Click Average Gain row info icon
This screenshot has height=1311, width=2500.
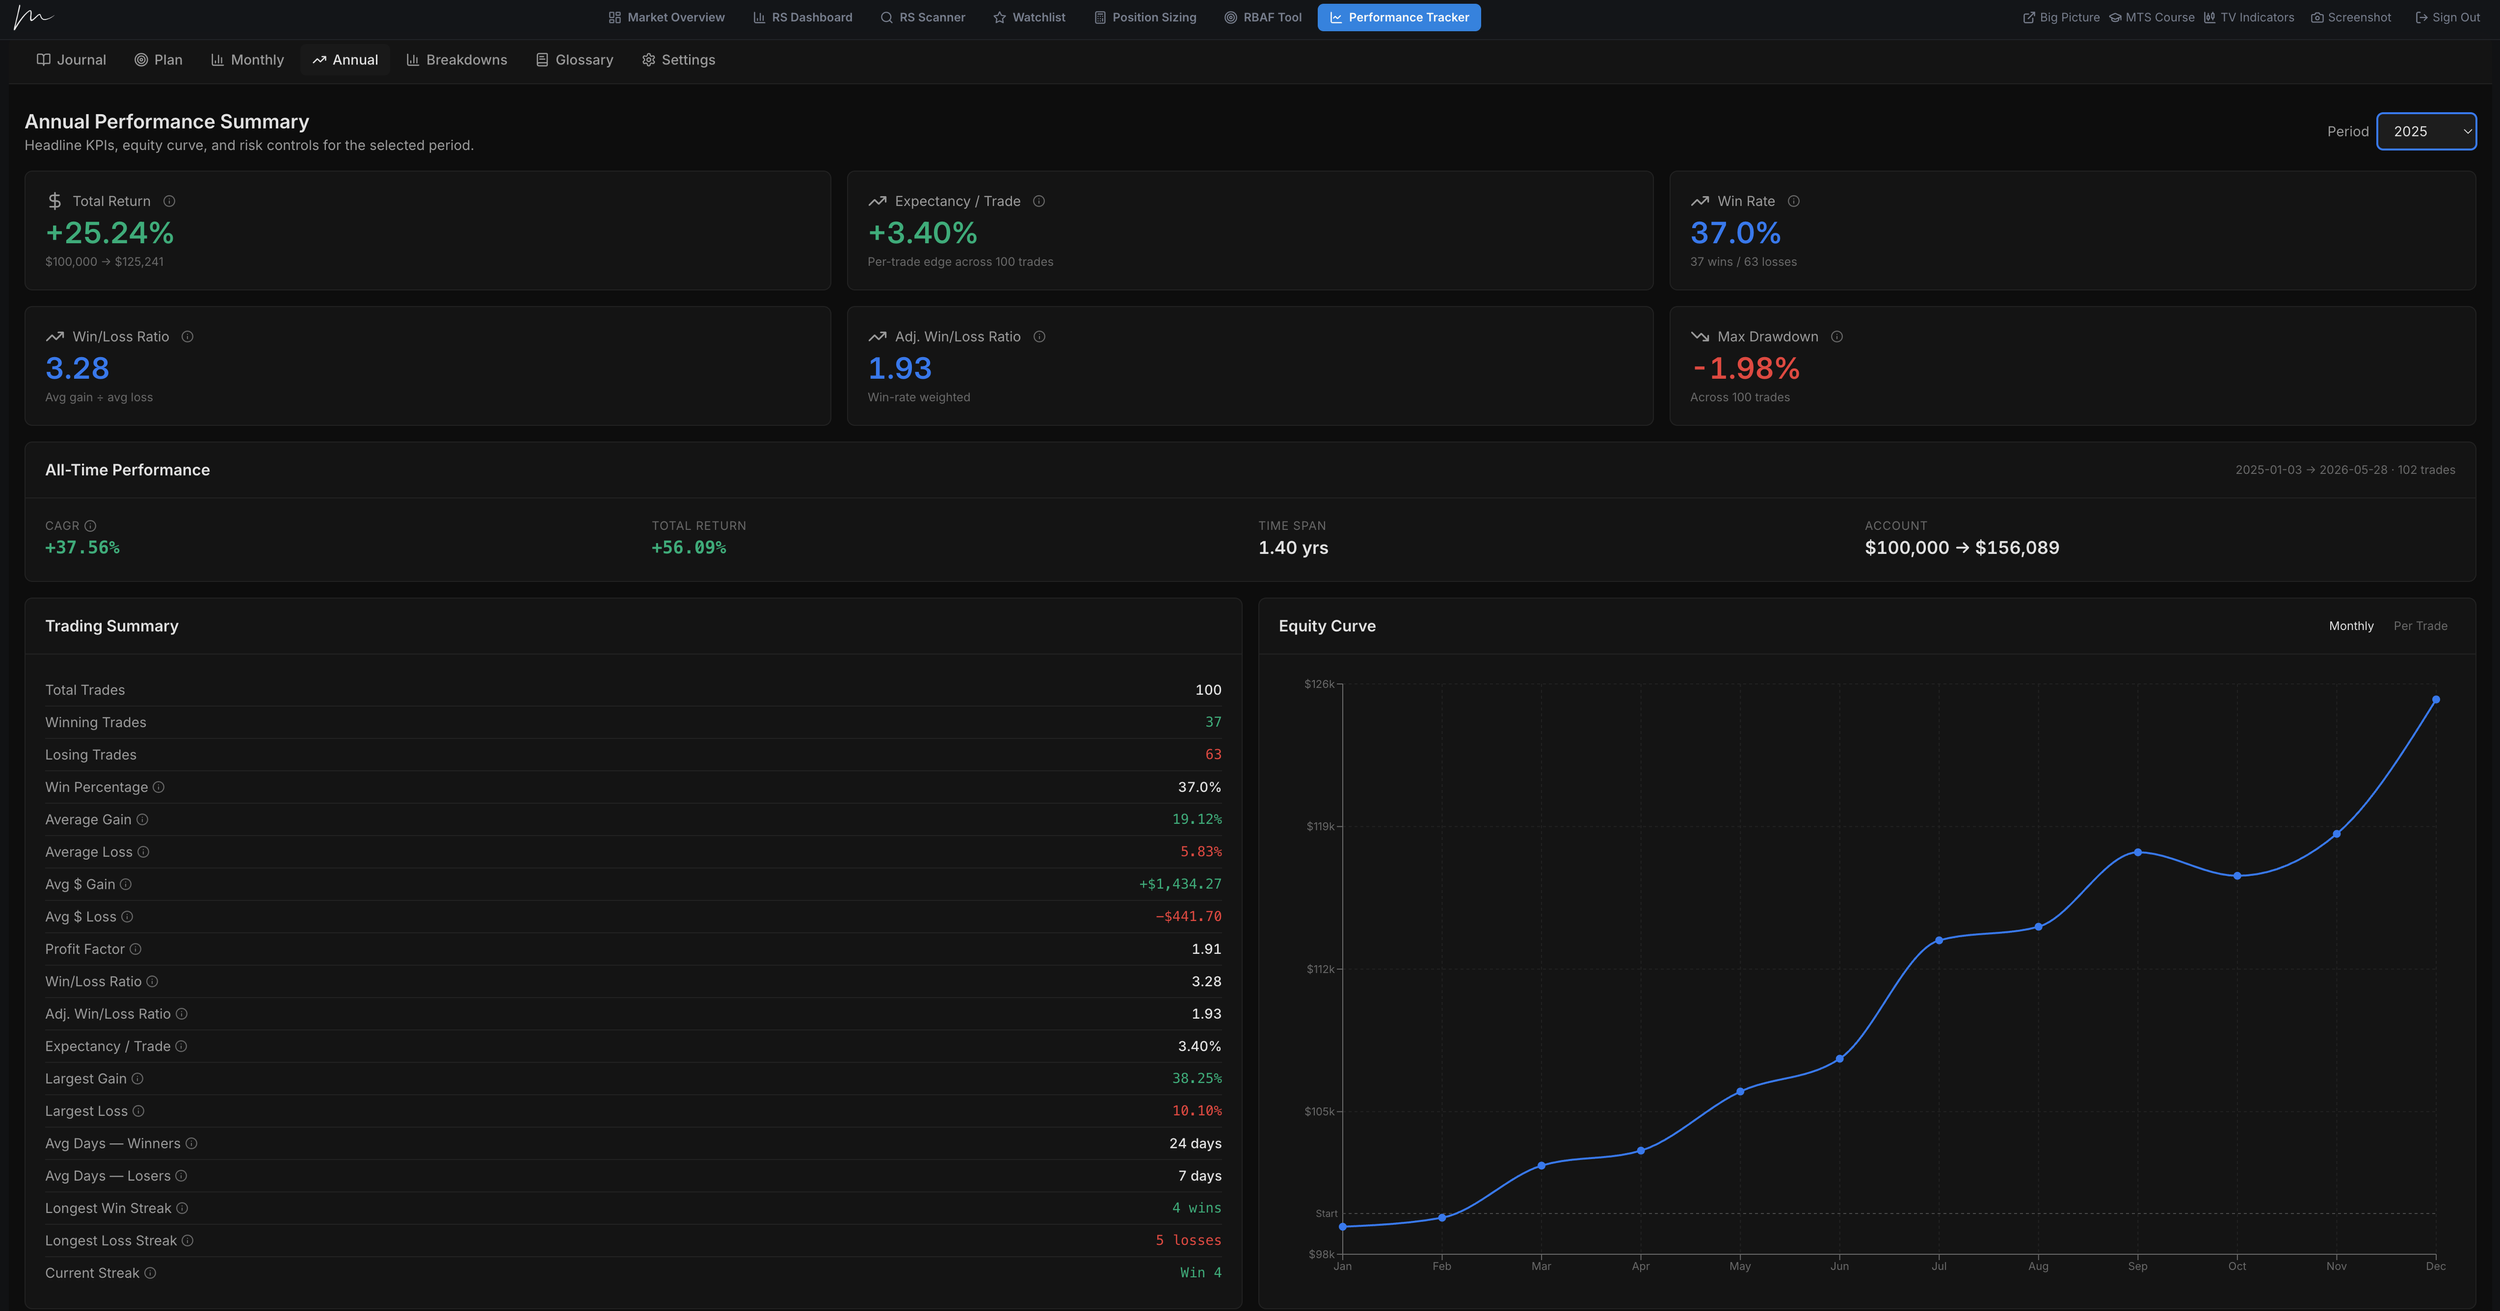click(x=142, y=820)
